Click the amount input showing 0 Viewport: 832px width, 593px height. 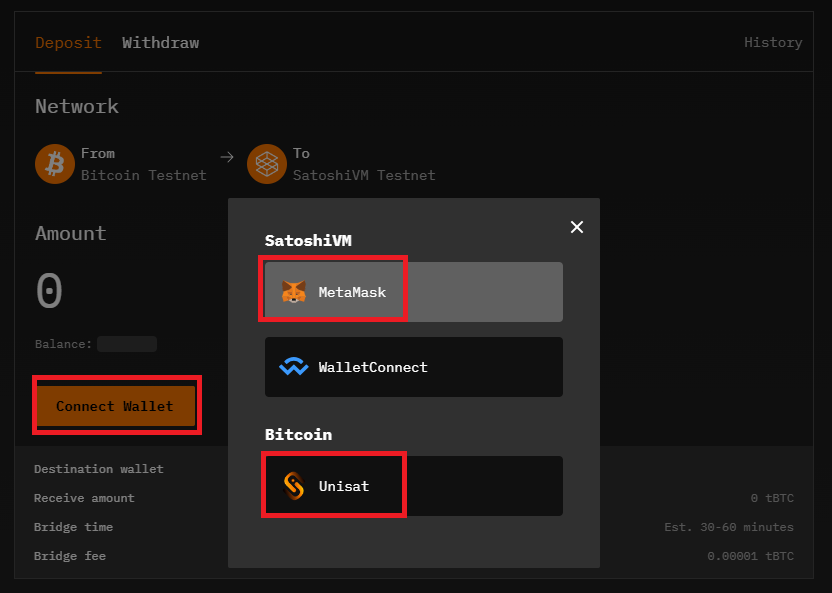tap(49, 290)
